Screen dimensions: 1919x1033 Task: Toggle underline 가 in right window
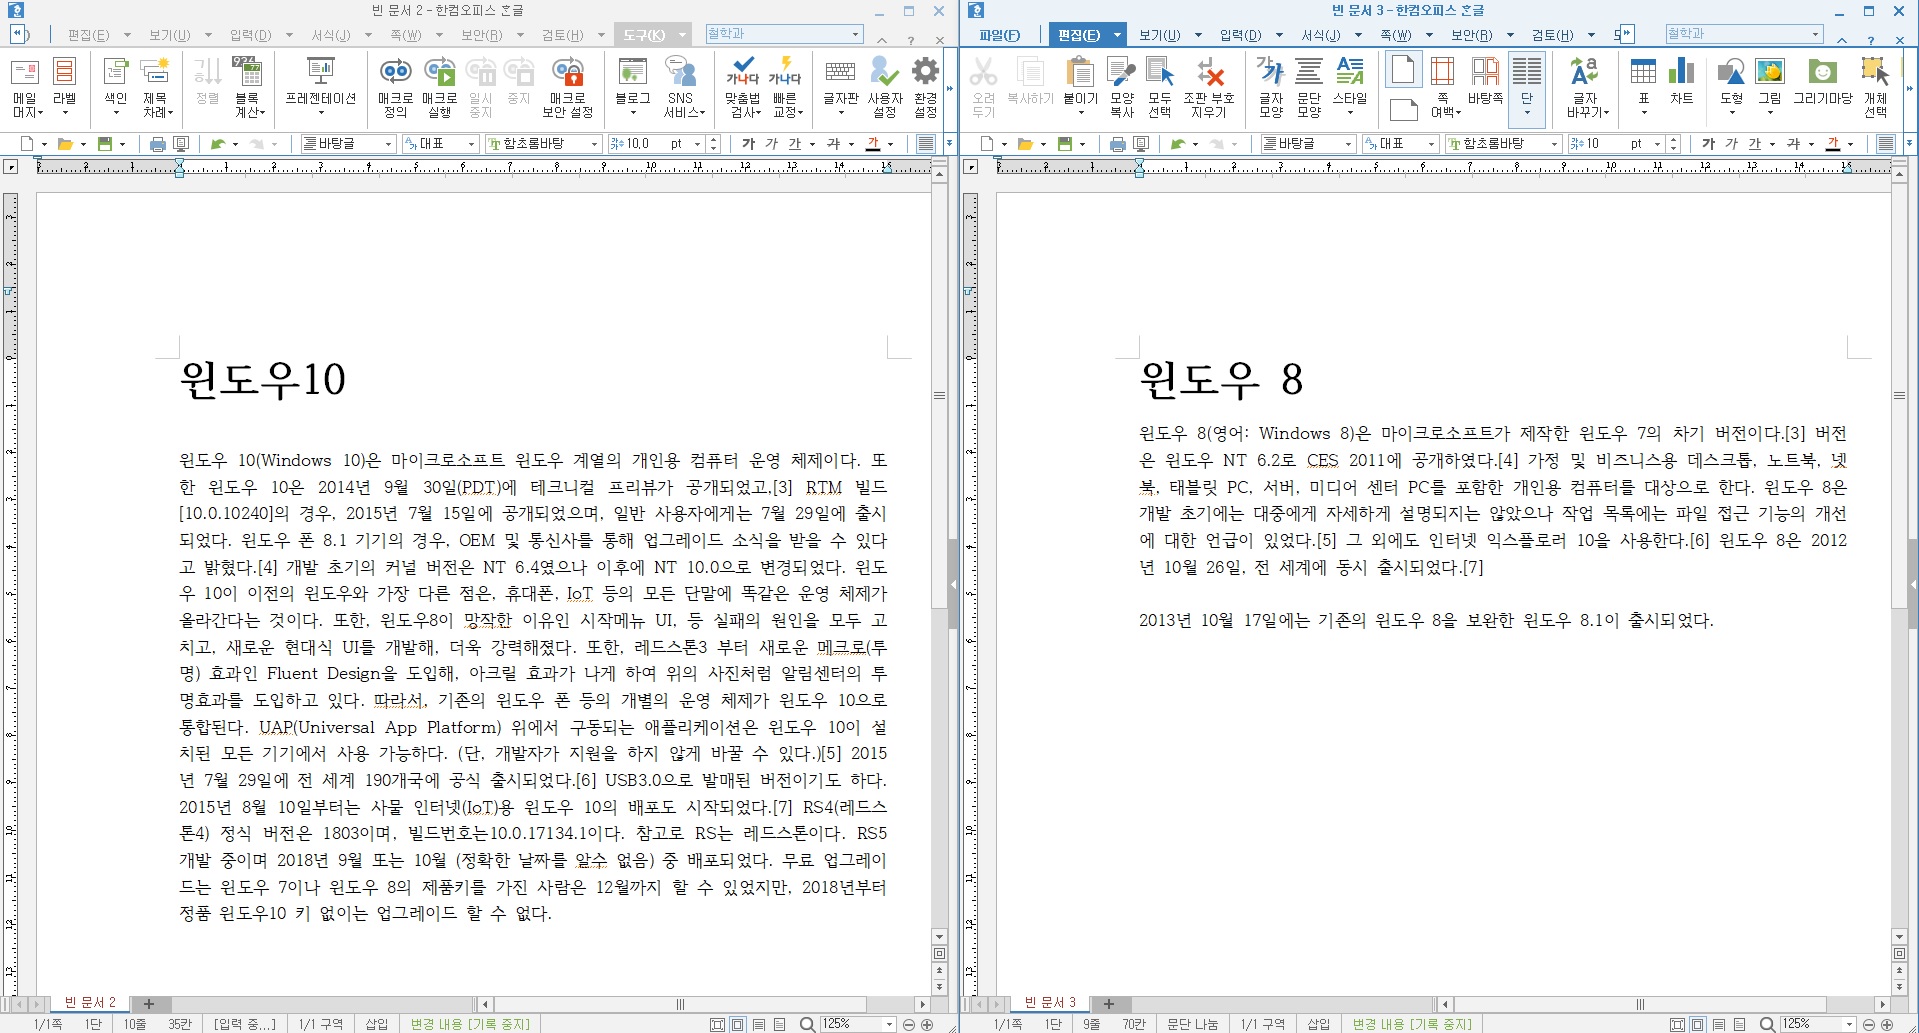click(x=1755, y=144)
